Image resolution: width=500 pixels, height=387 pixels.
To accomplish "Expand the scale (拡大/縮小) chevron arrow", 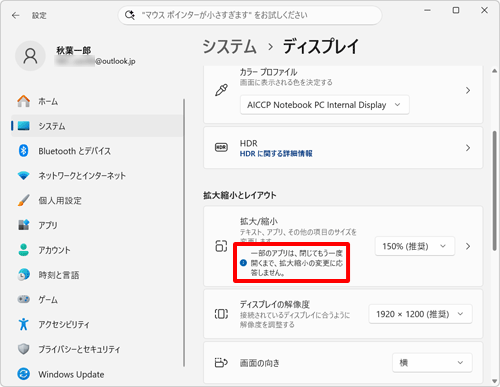I will 468,246.
